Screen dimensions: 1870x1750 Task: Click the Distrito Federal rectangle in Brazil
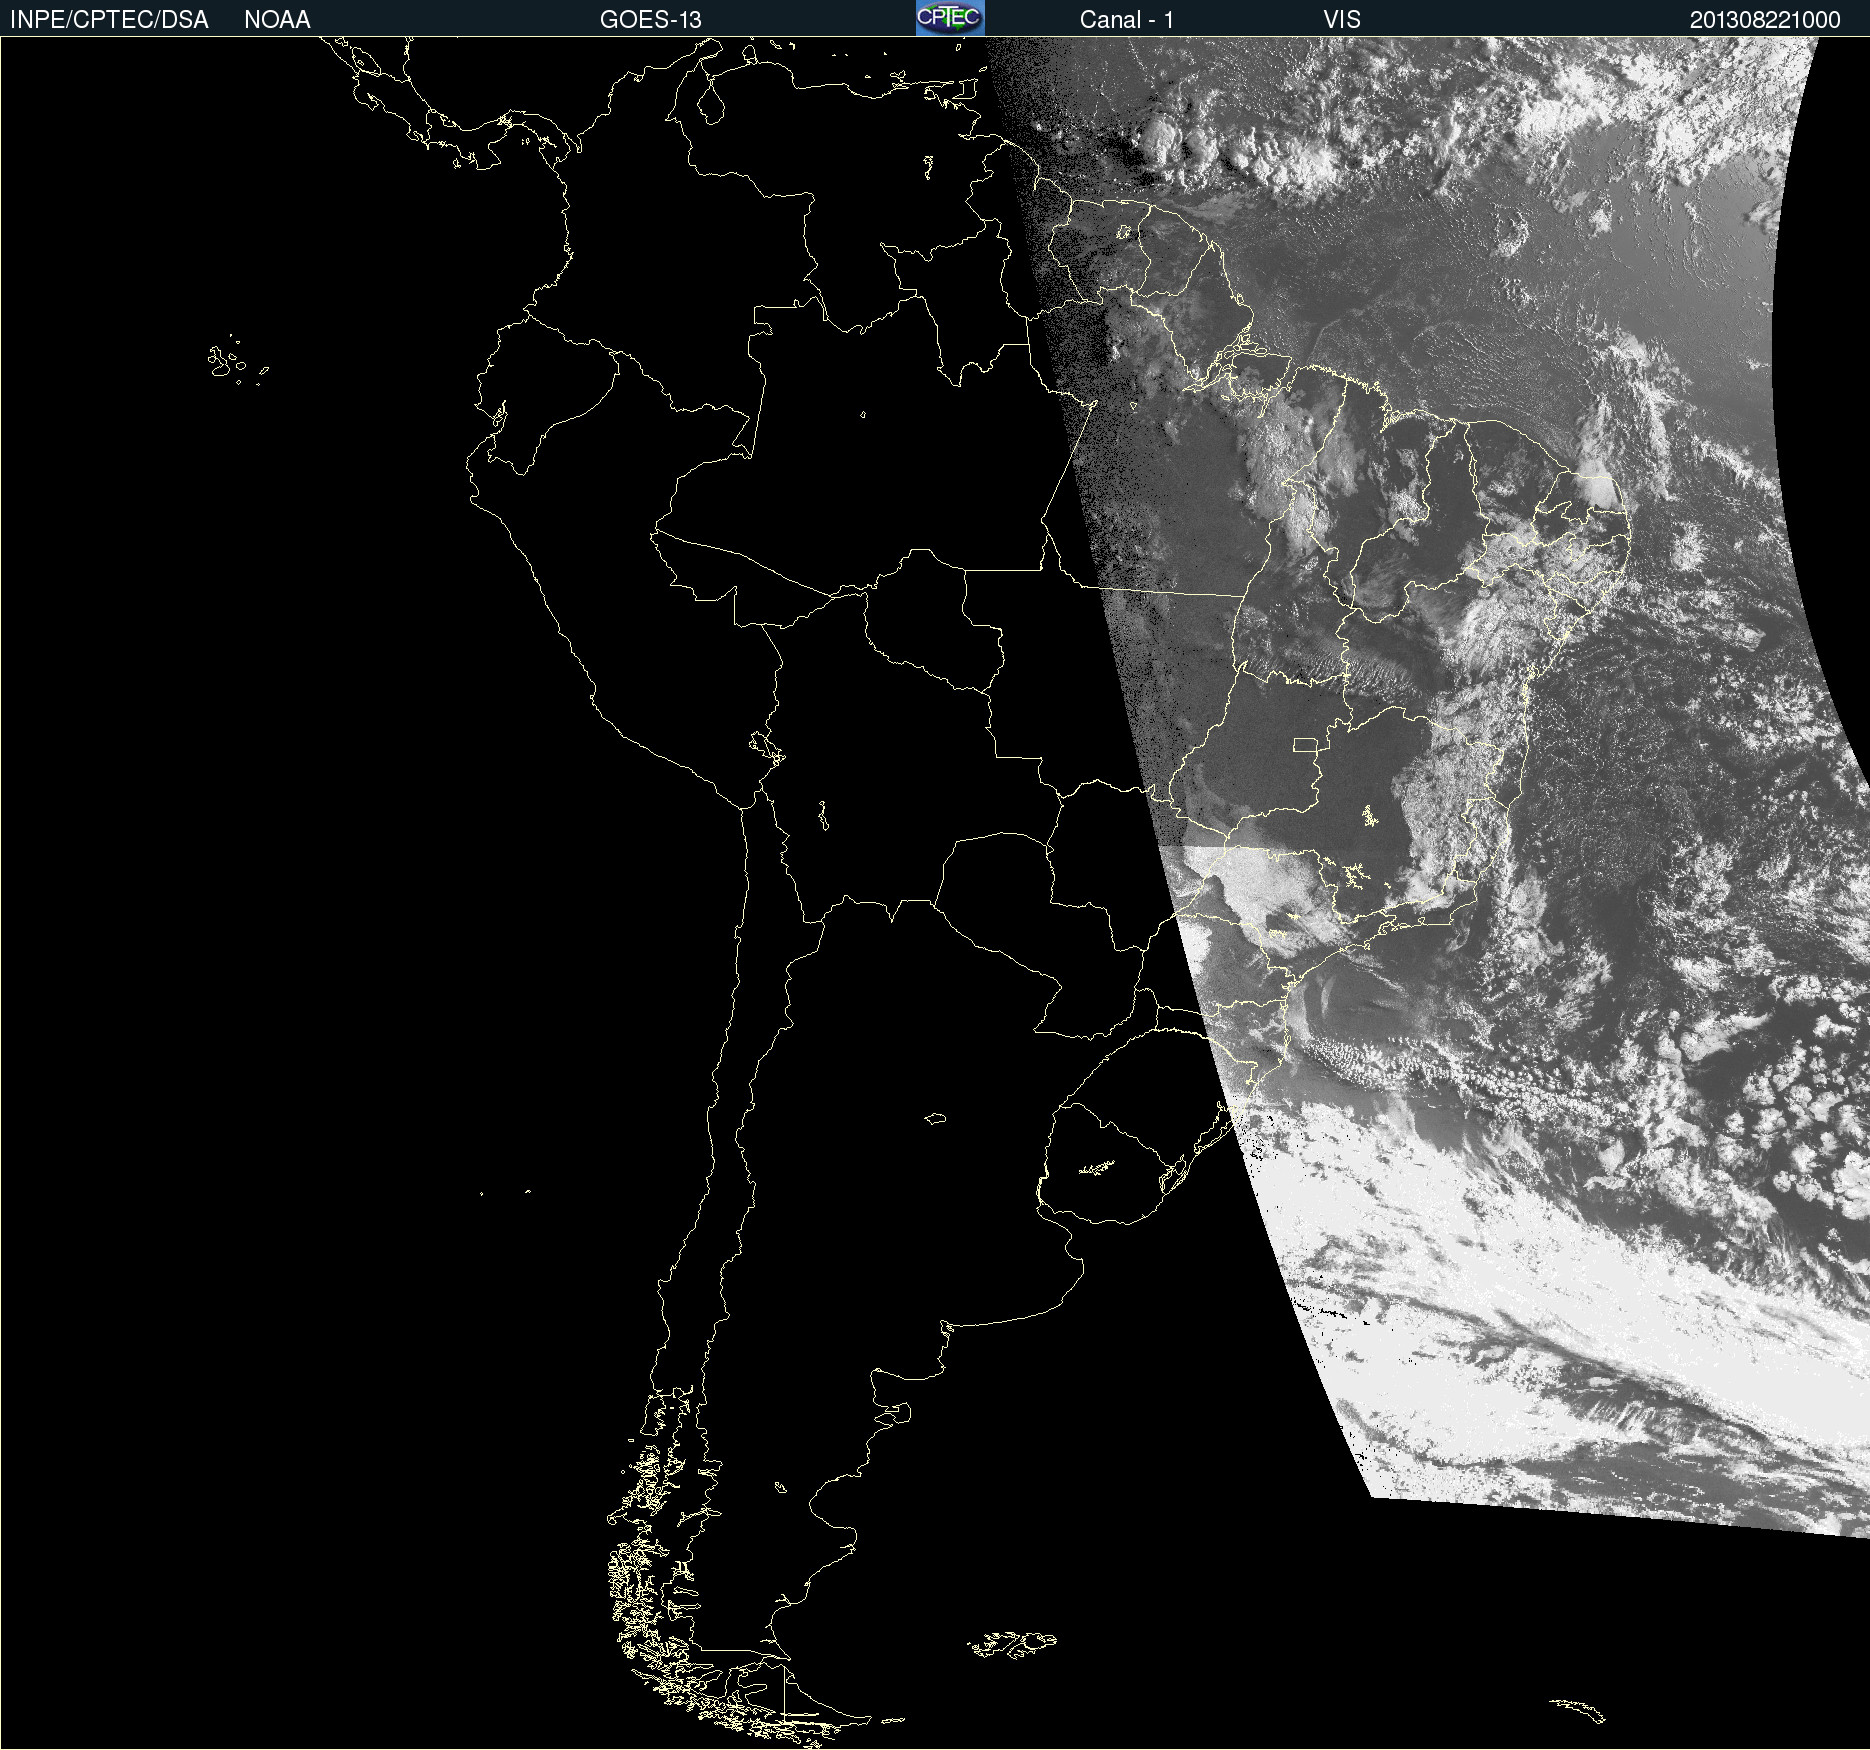point(1305,744)
